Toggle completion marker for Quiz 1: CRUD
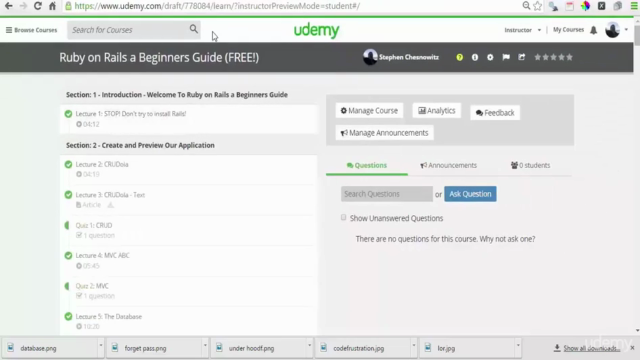The width and height of the screenshot is (640, 360). pos(67,225)
